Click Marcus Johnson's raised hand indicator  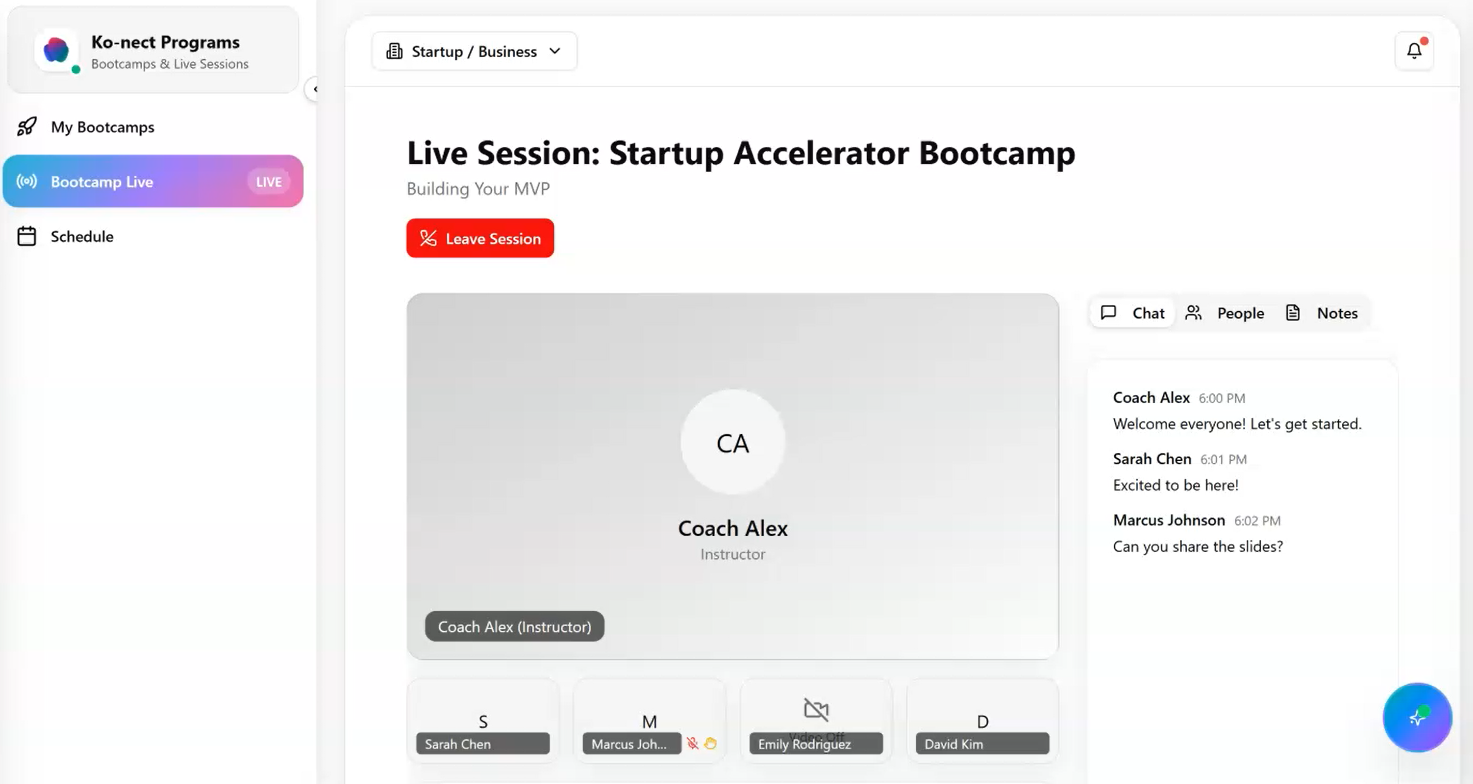[710, 743]
